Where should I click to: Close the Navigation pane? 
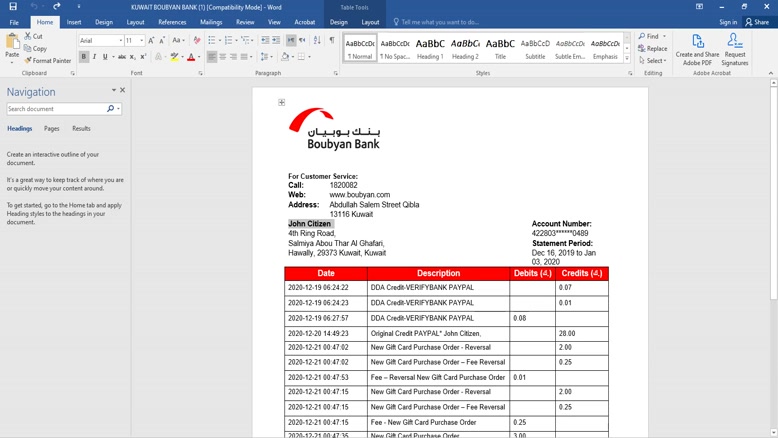[x=123, y=90]
